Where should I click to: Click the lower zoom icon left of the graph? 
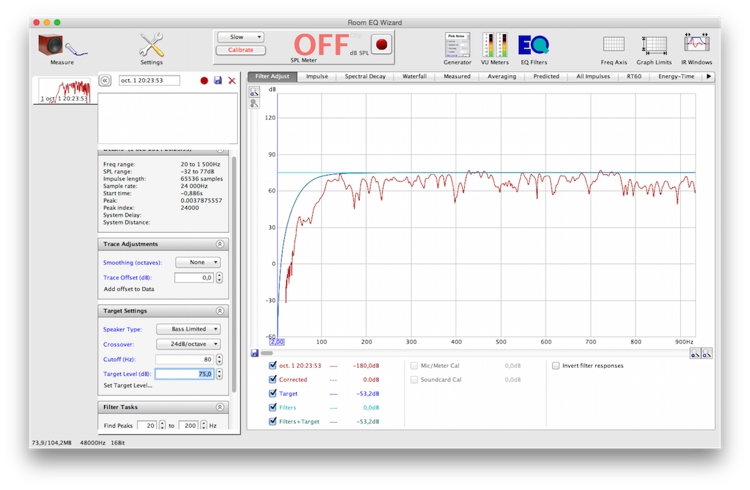point(254,103)
